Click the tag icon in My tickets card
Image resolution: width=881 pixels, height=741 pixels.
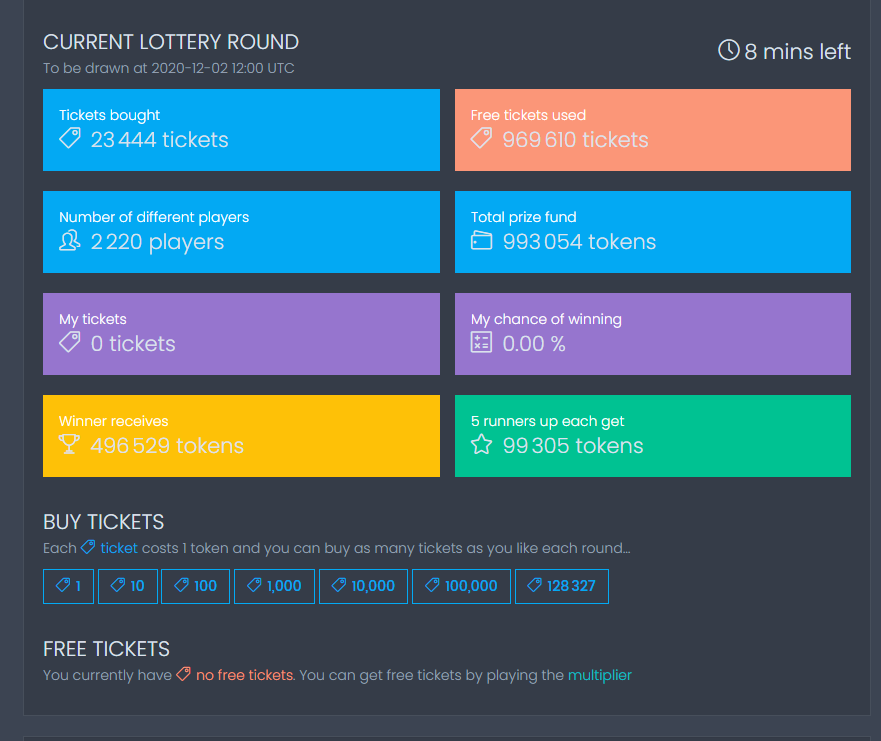pos(70,342)
